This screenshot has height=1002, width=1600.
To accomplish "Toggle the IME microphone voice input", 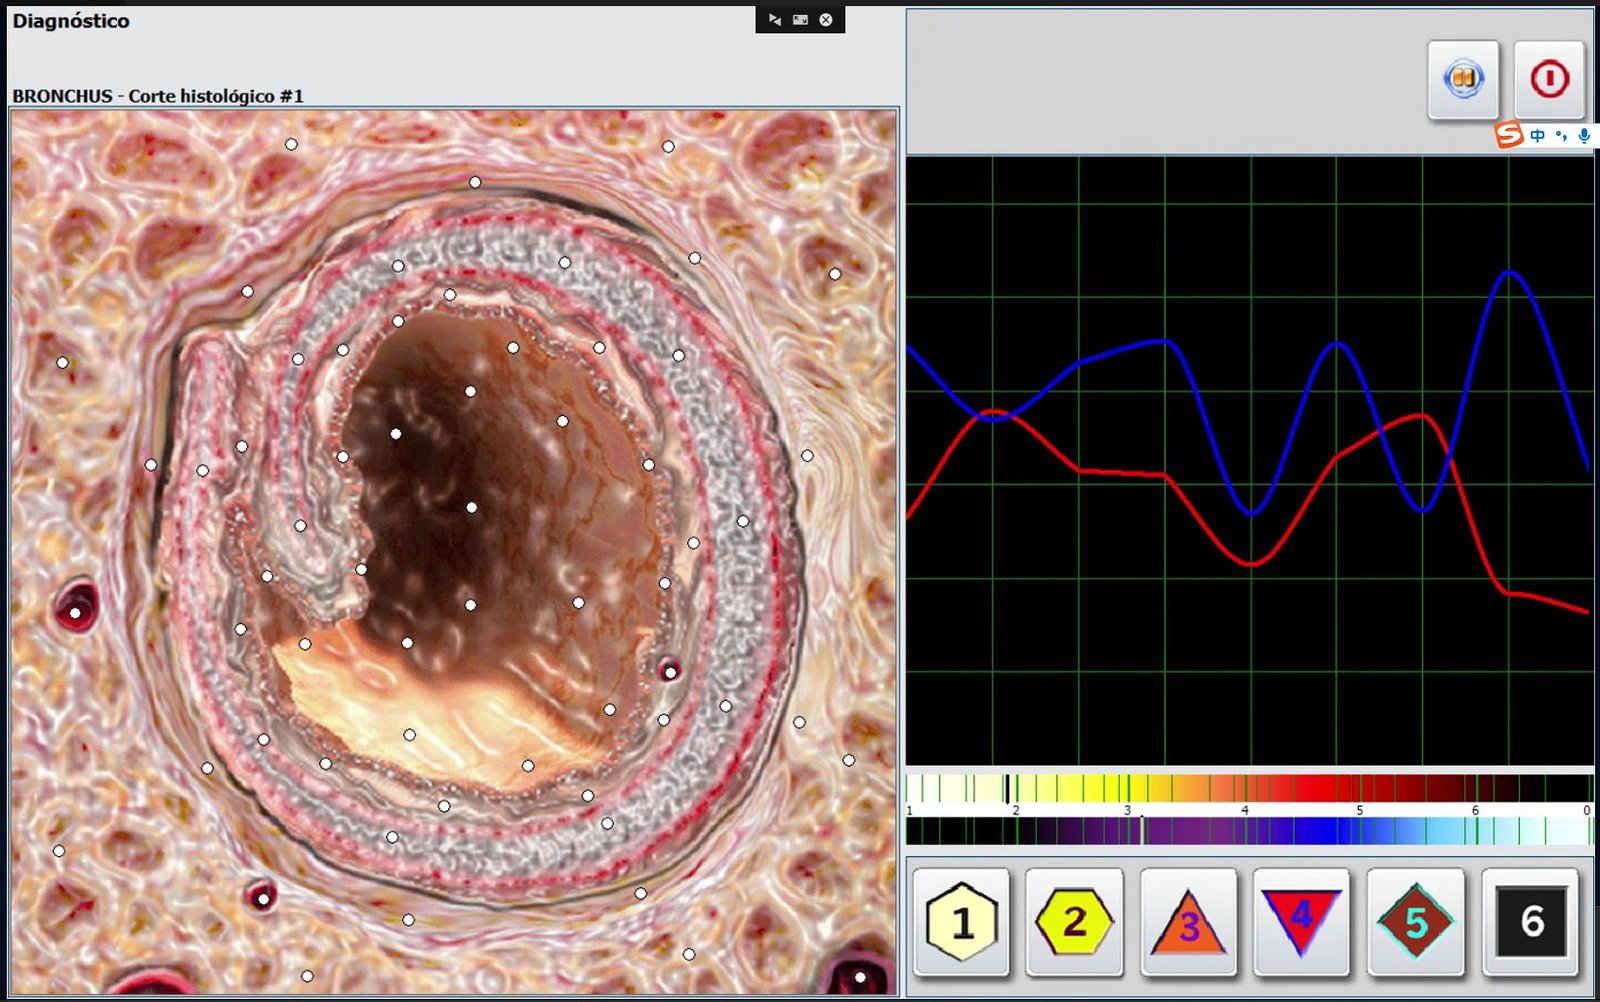I will pos(1584,135).
